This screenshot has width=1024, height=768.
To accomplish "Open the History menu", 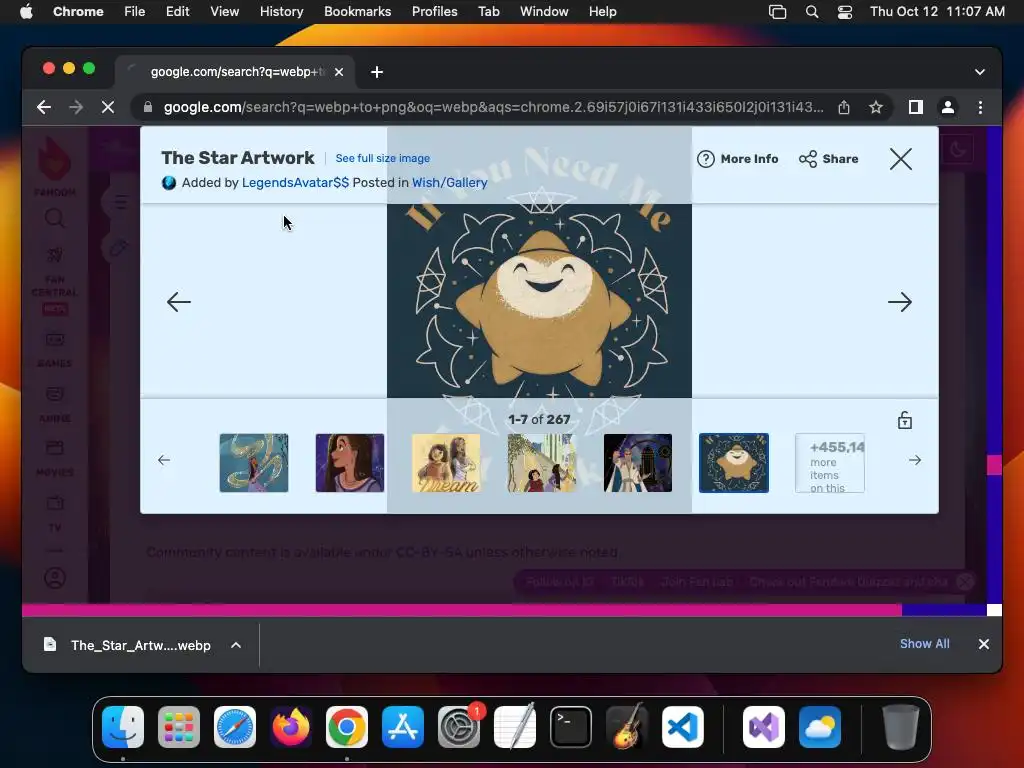I will (281, 12).
